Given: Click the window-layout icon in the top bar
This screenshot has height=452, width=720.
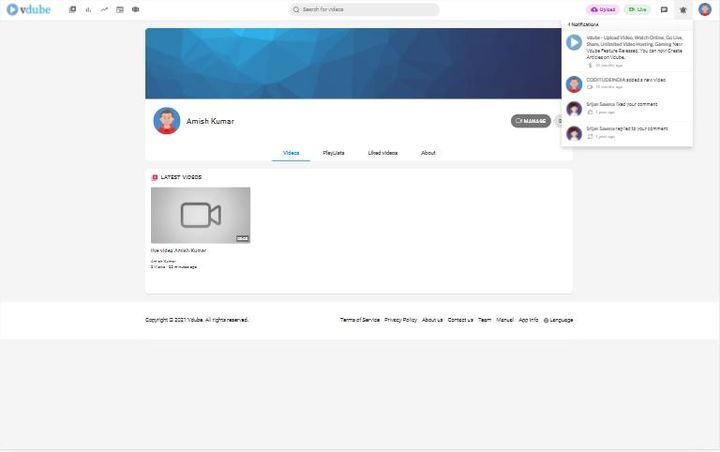Looking at the screenshot, I should point(120,9).
